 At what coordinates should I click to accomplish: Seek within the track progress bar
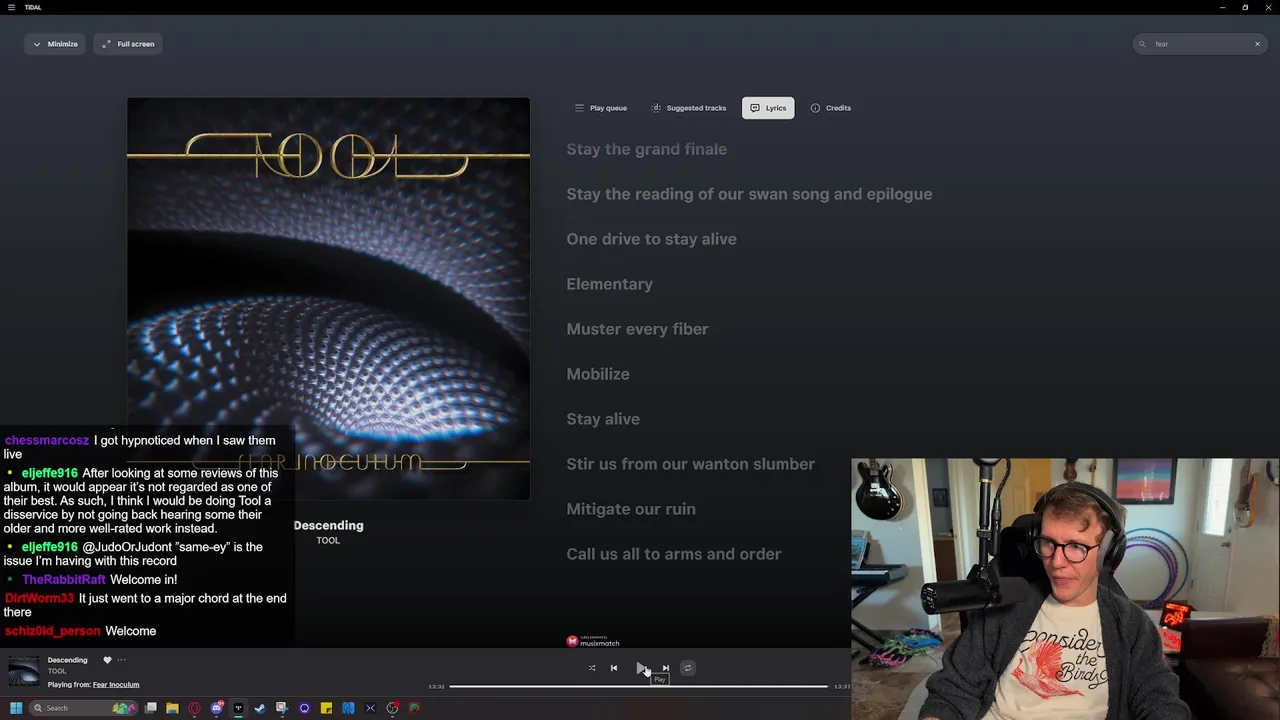click(x=638, y=686)
